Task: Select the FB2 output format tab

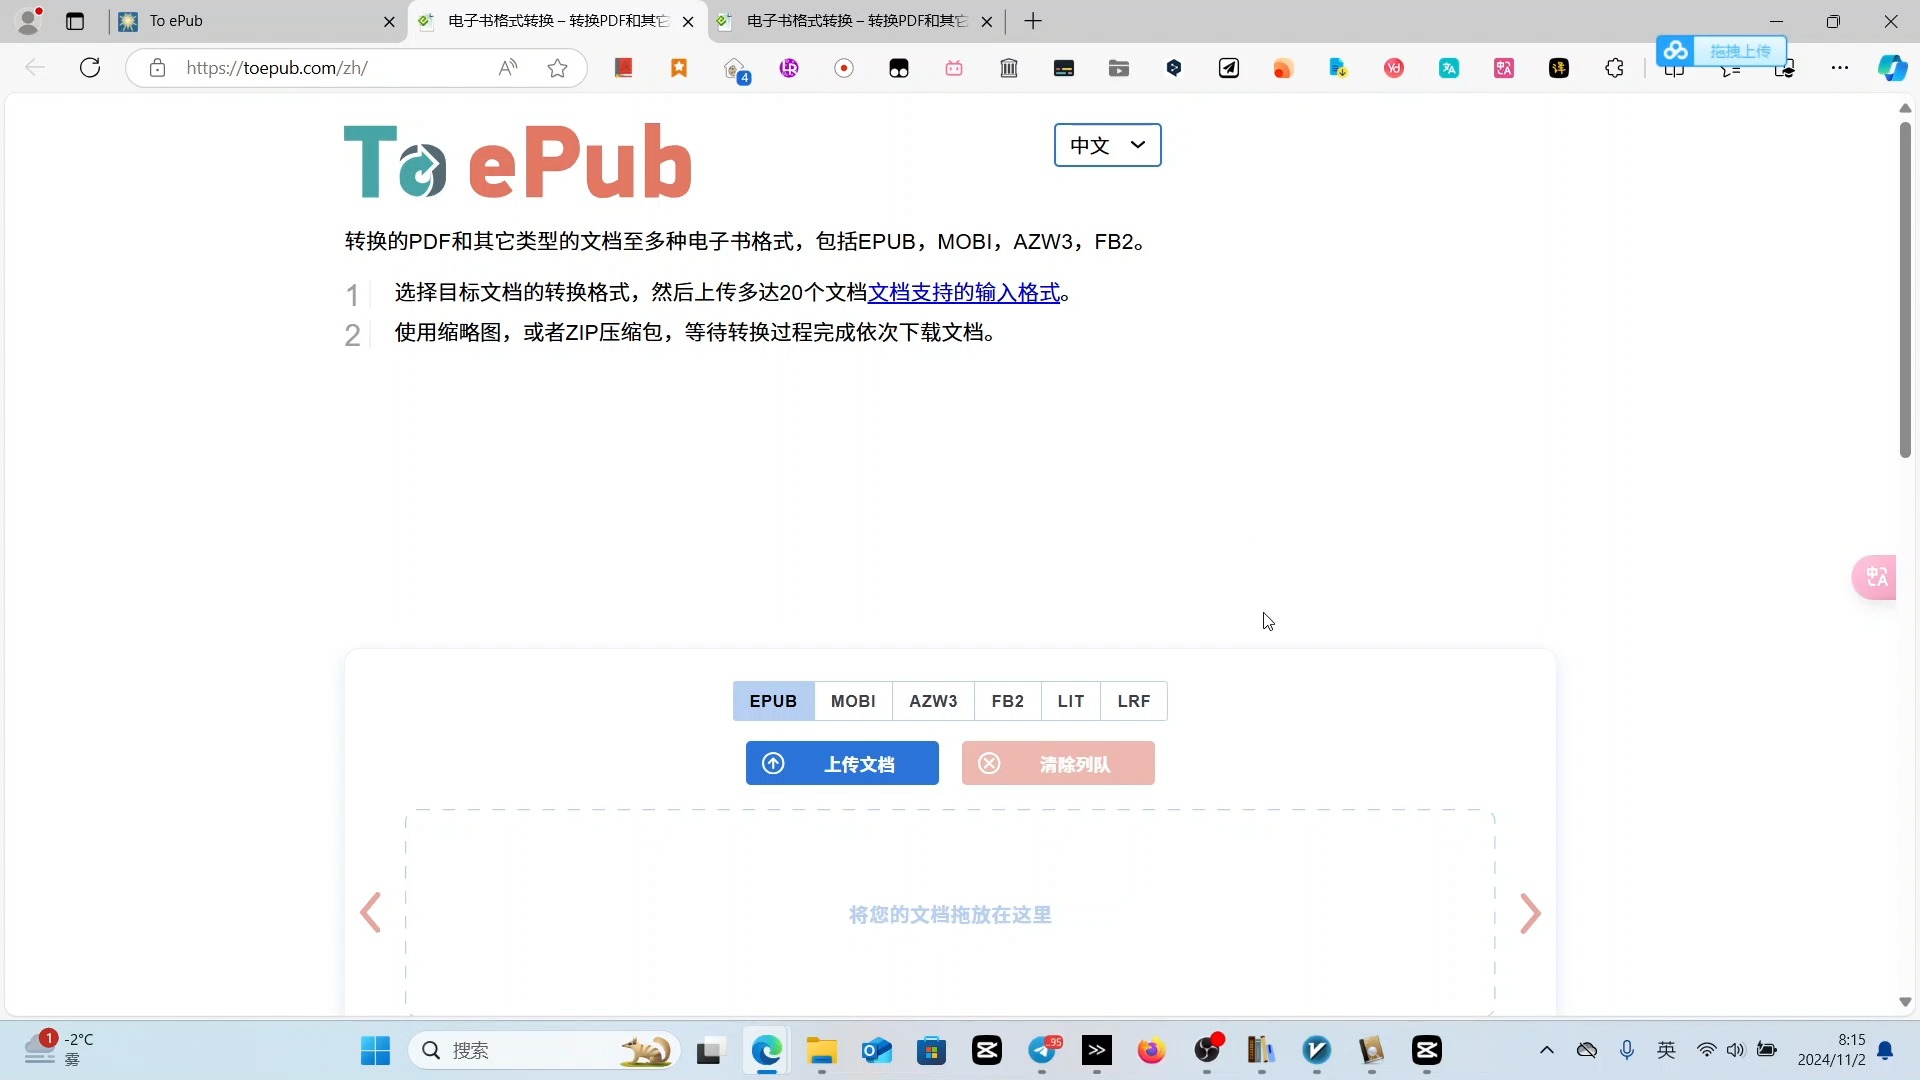Action: pos(1007,701)
